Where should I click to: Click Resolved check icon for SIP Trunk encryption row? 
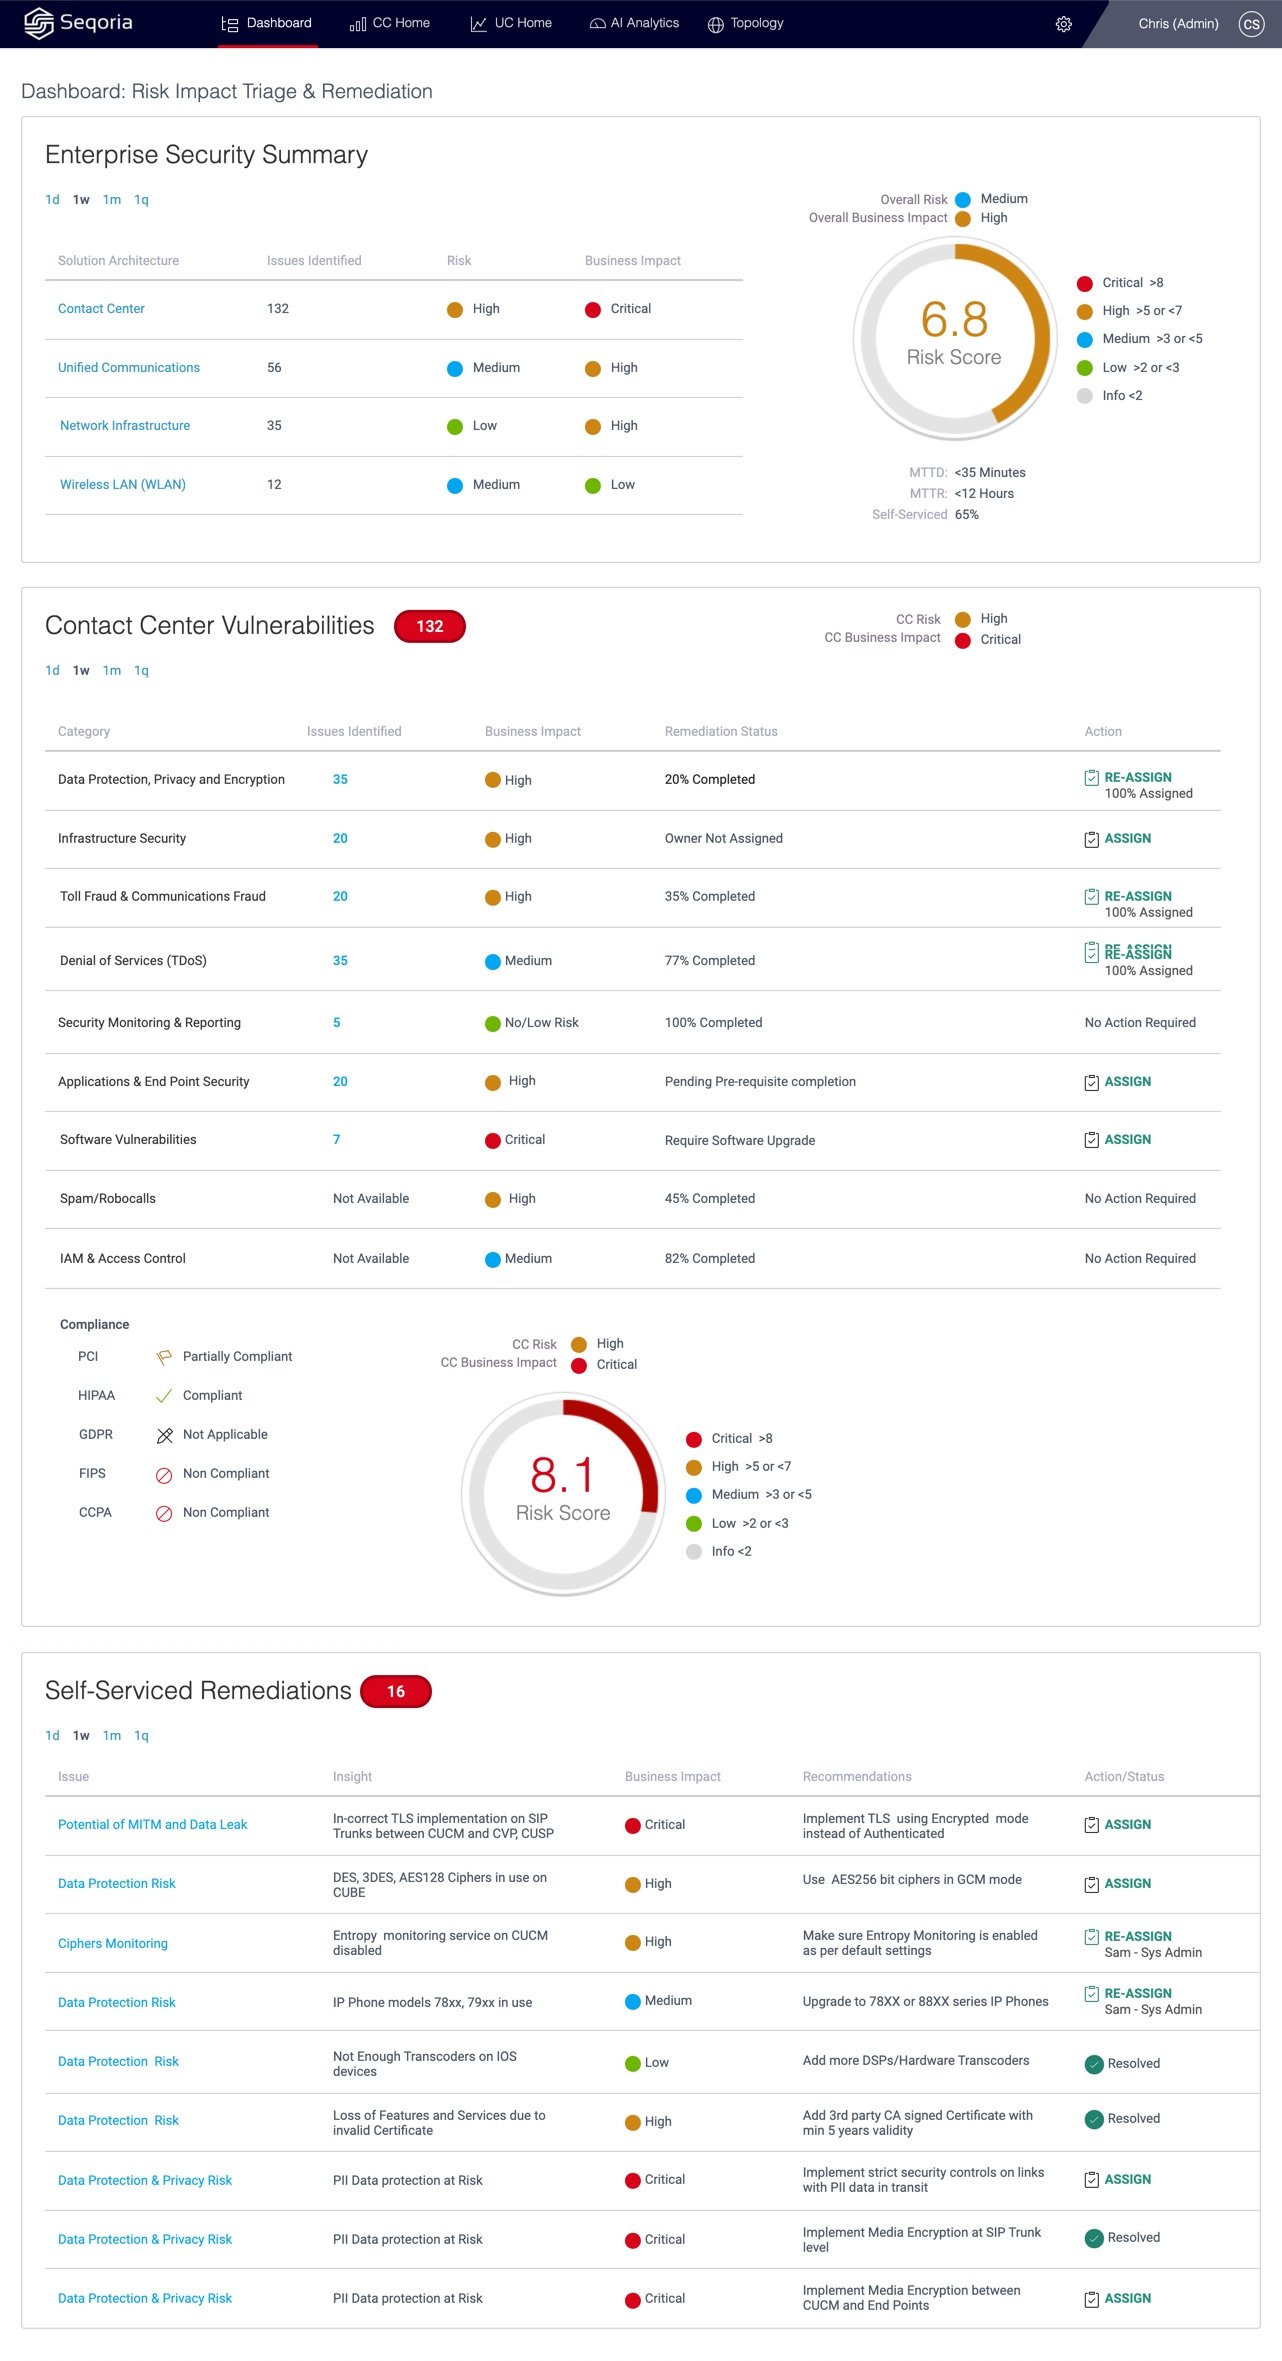pos(1094,2237)
